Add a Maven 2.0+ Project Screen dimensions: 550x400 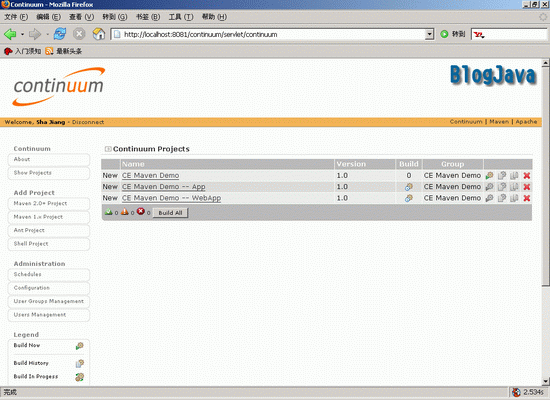click(x=49, y=204)
